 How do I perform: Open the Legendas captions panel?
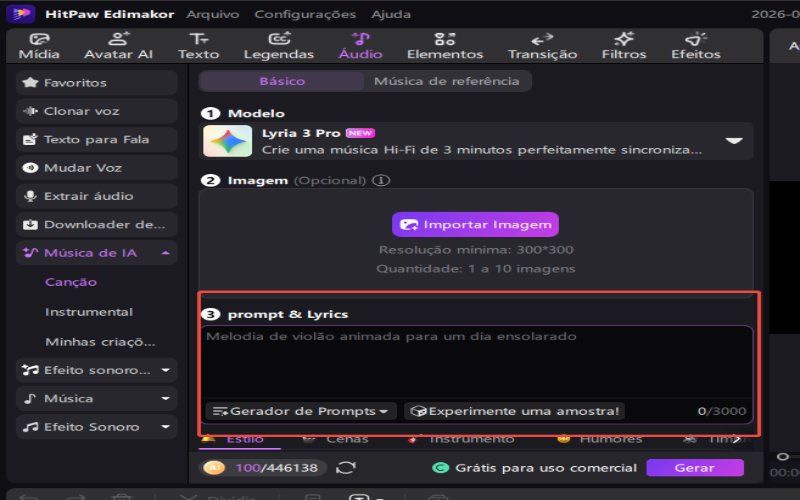[x=279, y=46]
